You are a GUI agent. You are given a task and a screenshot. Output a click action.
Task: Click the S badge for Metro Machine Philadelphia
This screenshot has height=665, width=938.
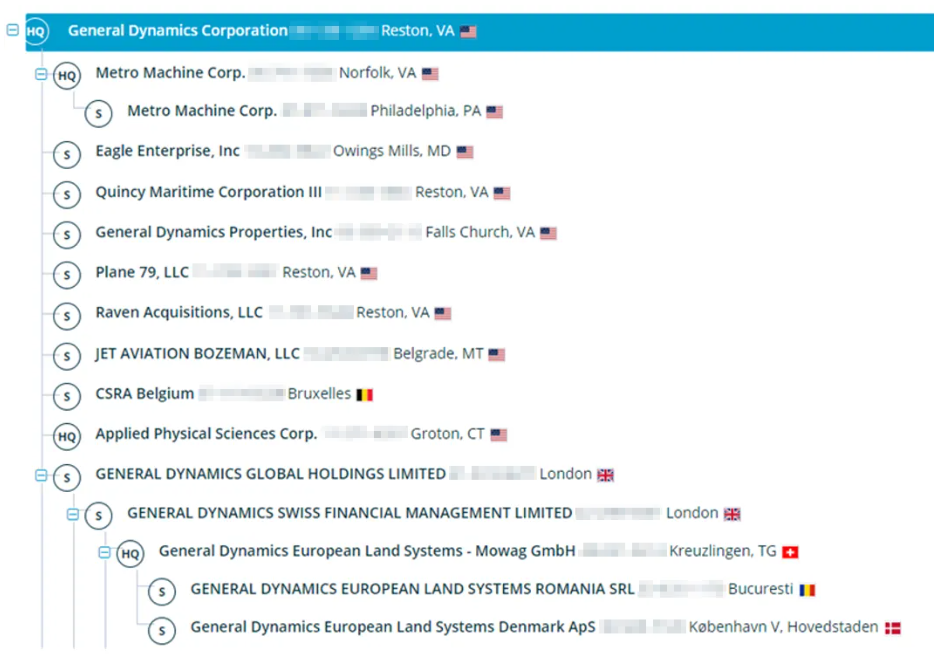99,113
